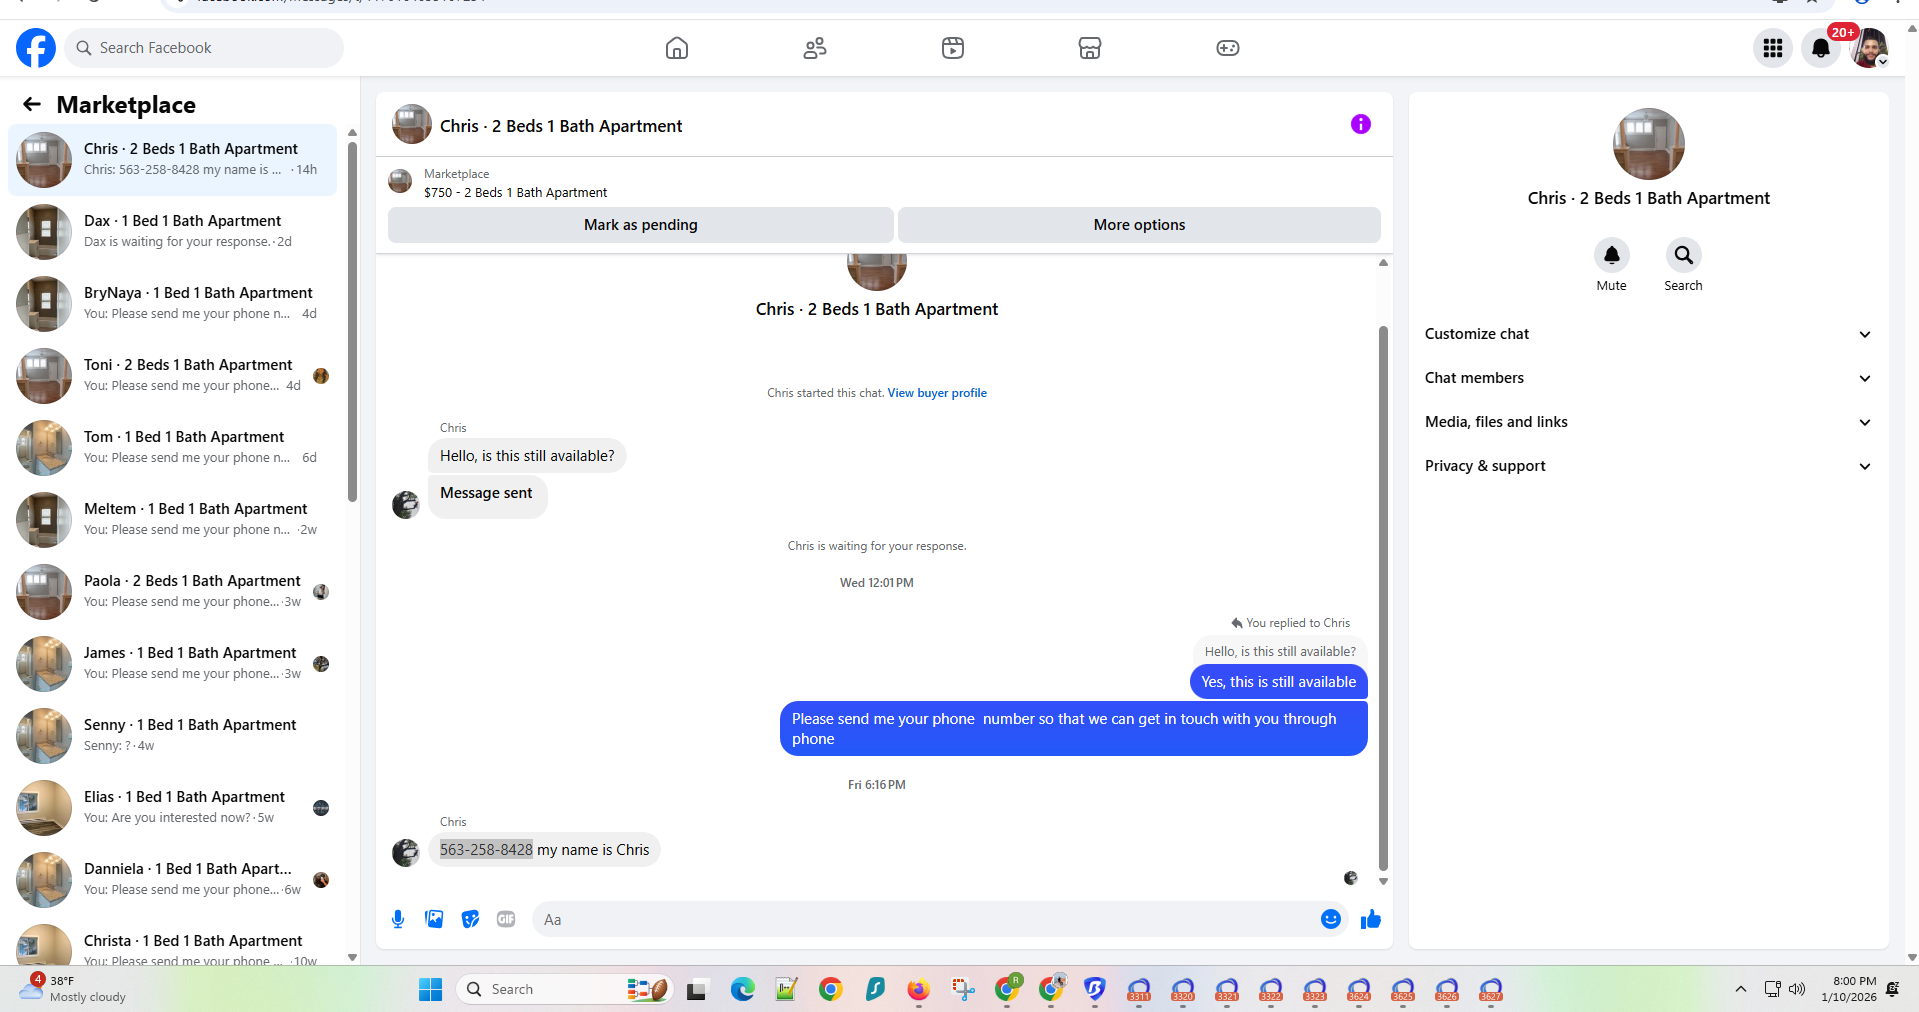Image resolution: width=1919 pixels, height=1012 pixels.
Task: Click the chat scroll down arrow
Action: click(x=1383, y=881)
